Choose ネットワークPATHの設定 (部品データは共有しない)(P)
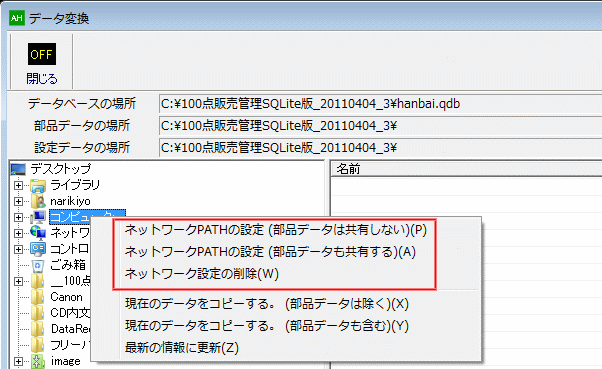 (x=276, y=230)
